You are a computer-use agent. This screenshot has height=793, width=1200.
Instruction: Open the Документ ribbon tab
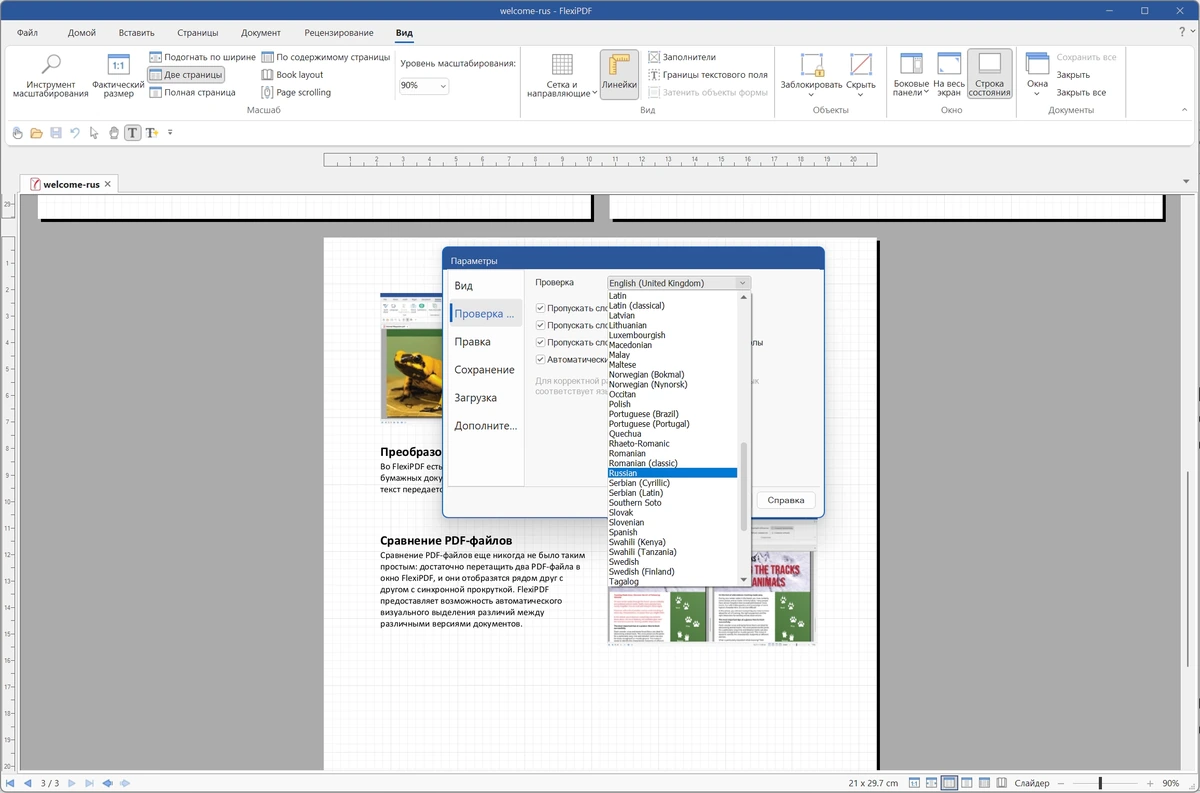[261, 33]
